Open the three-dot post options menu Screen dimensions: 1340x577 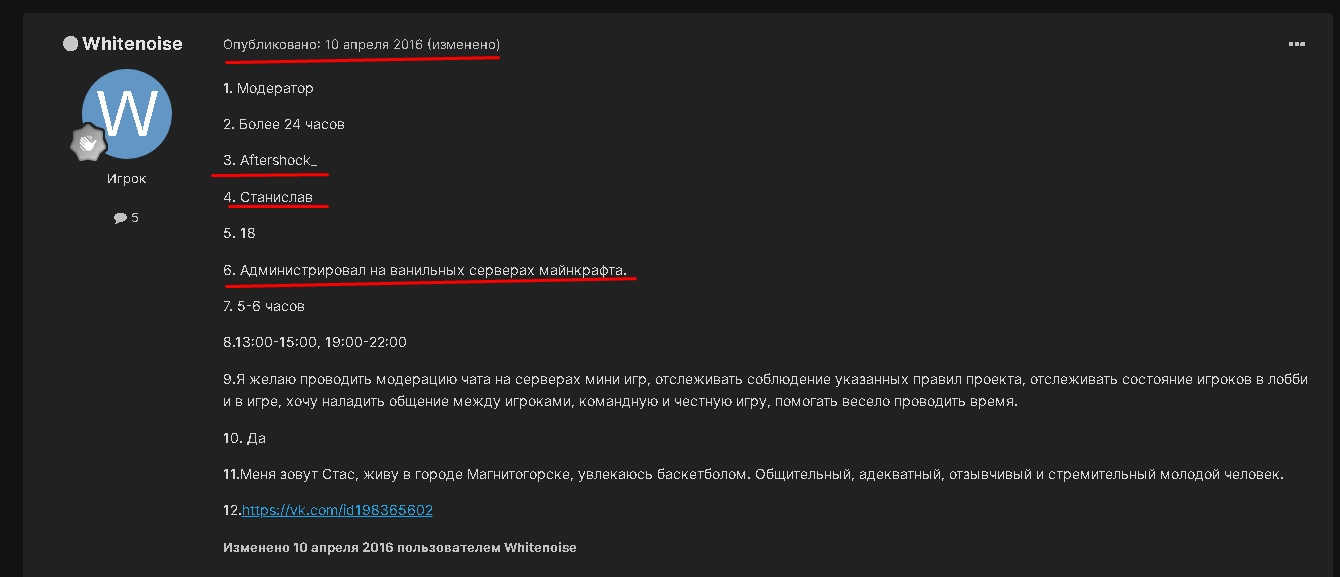pyautogui.click(x=1296, y=44)
